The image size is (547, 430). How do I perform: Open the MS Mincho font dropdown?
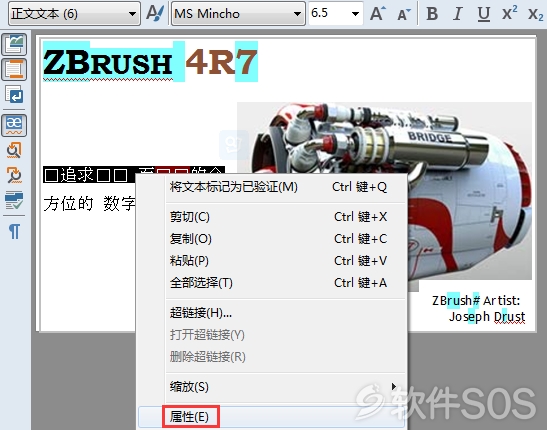point(238,14)
